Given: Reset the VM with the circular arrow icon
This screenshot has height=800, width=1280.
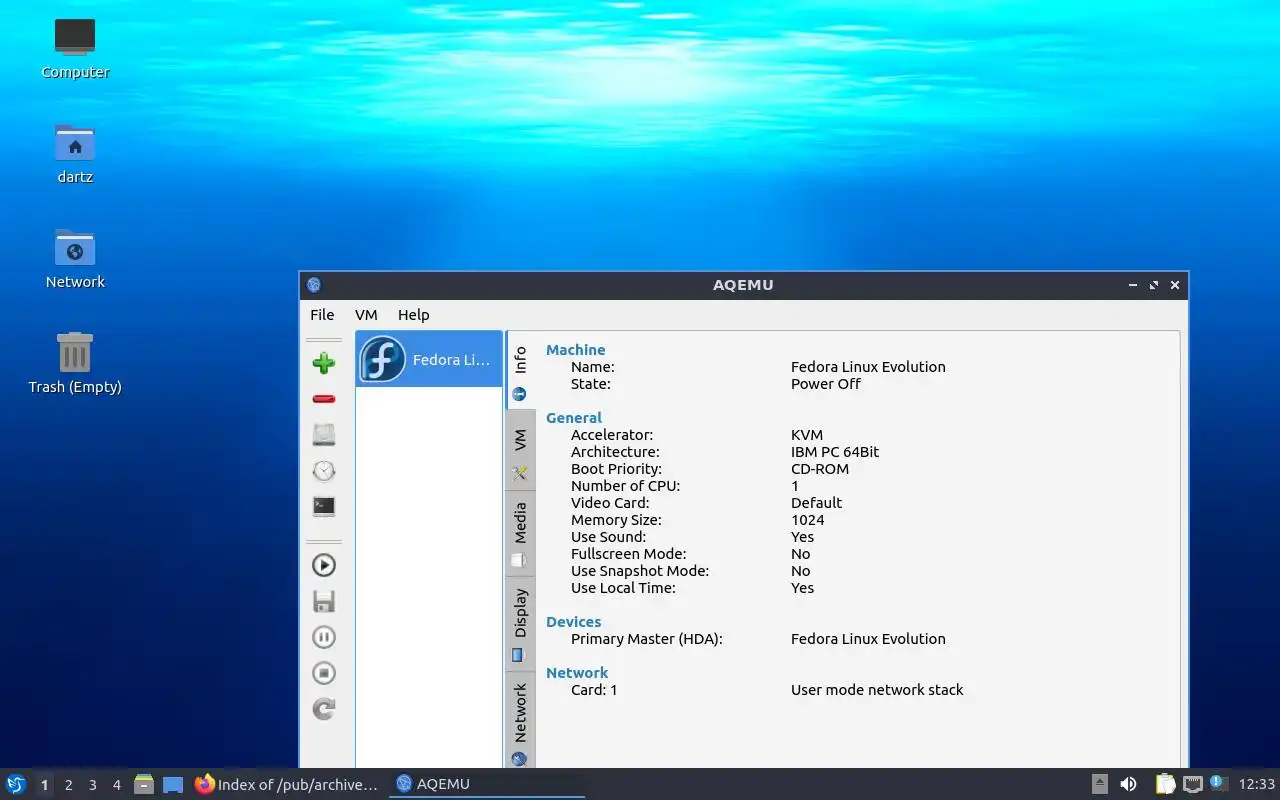Looking at the screenshot, I should [323, 709].
